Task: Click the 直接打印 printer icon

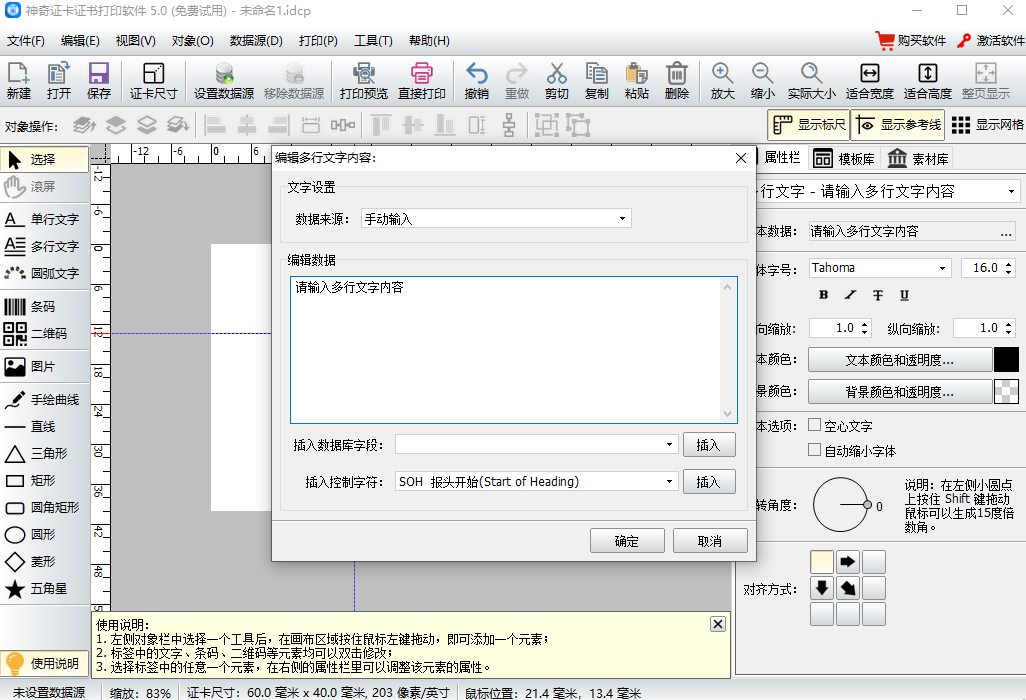Action: (x=421, y=80)
